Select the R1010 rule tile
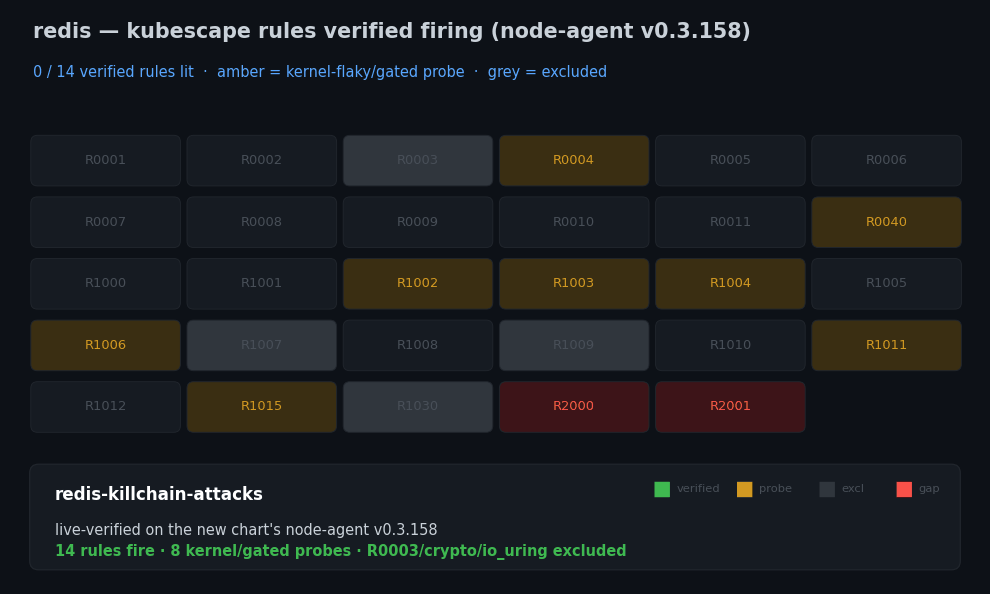 point(730,345)
